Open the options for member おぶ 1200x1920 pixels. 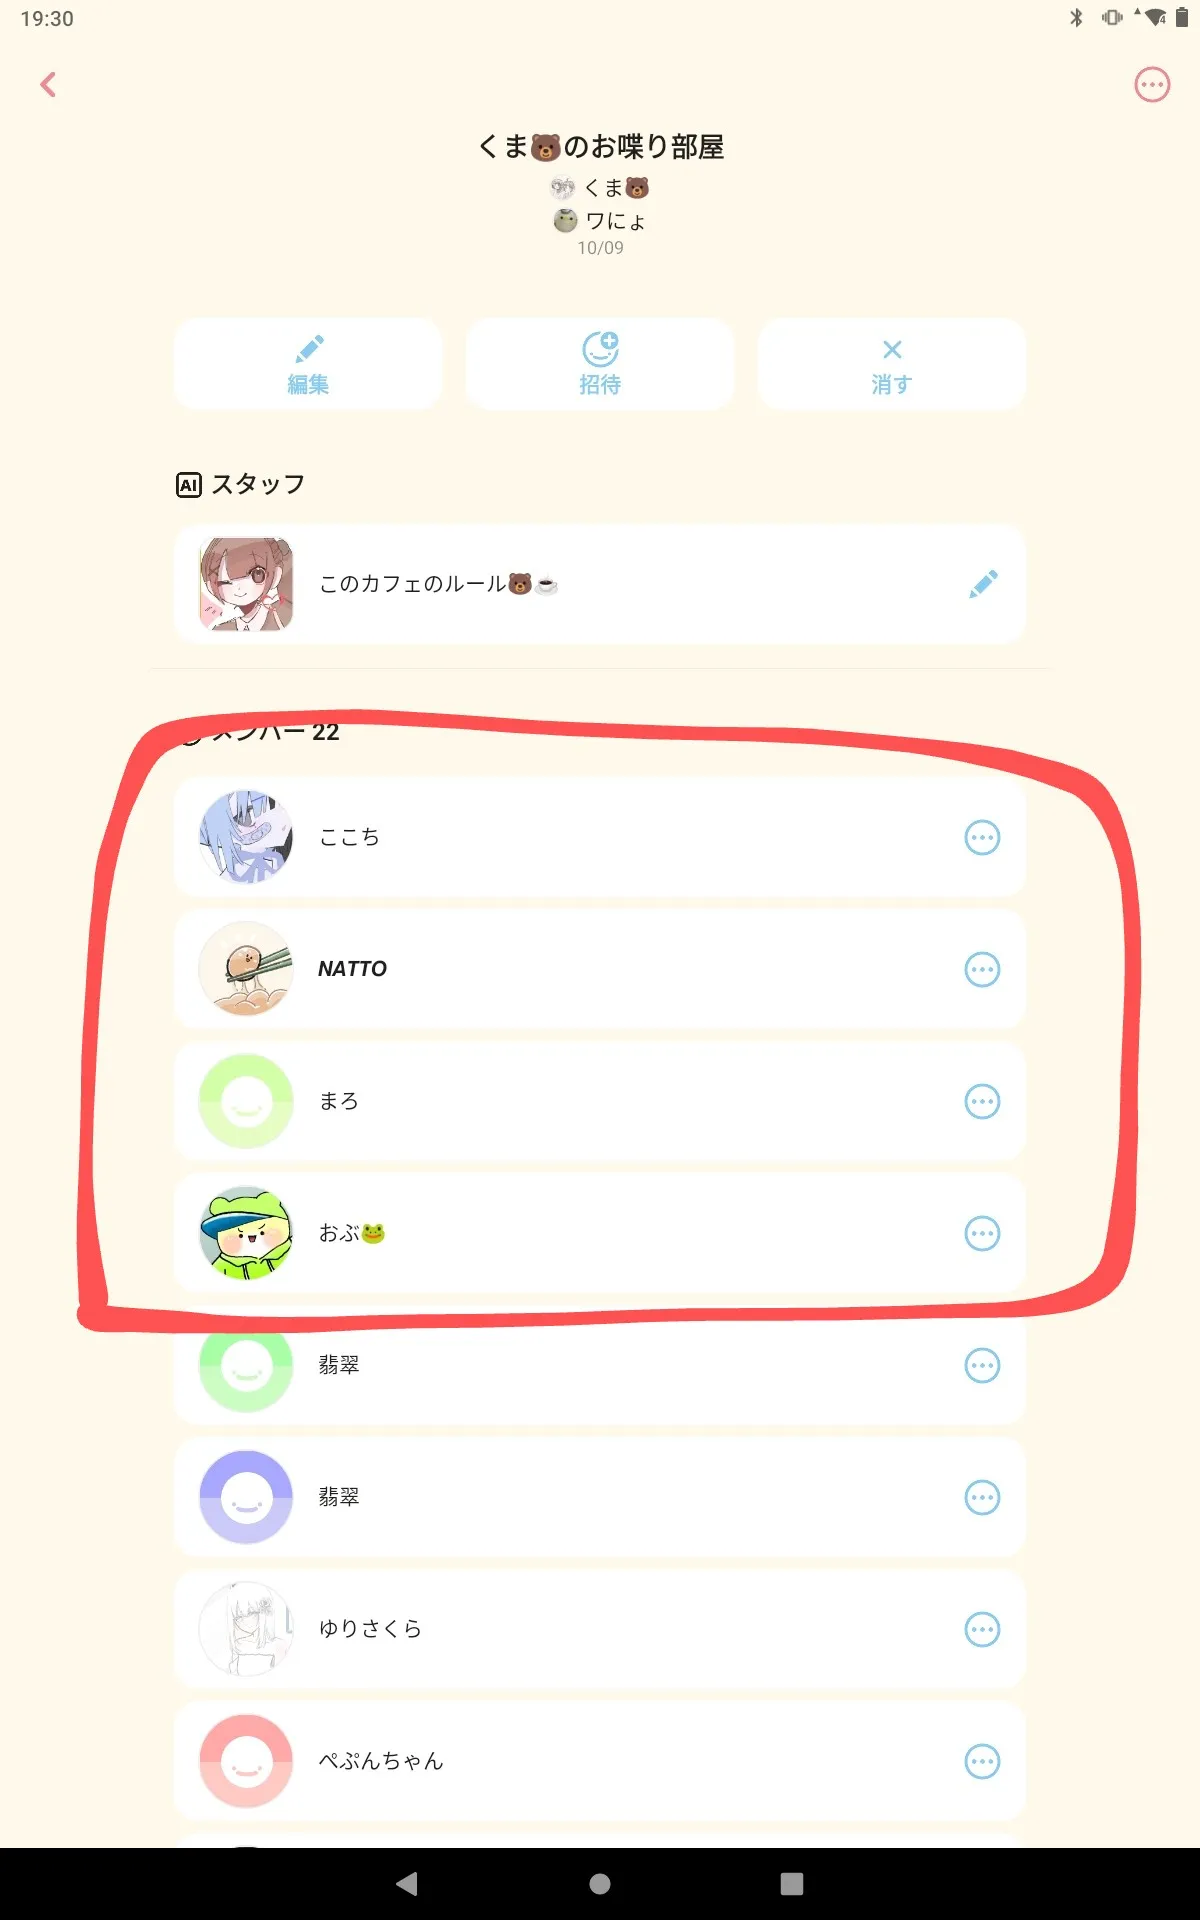coord(982,1233)
